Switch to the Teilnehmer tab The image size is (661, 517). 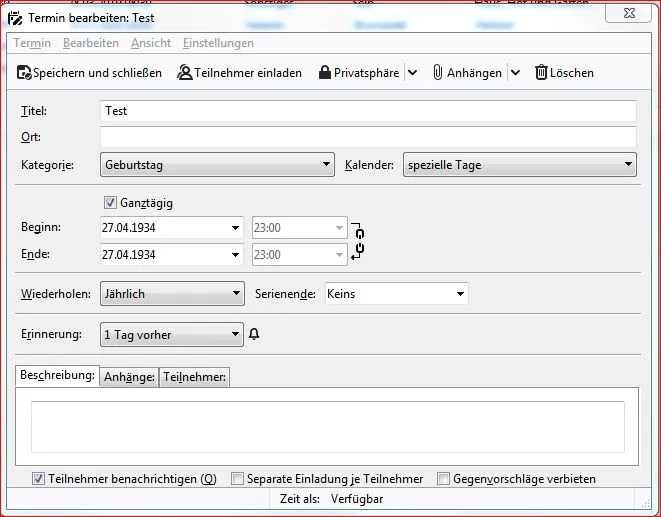[194, 377]
